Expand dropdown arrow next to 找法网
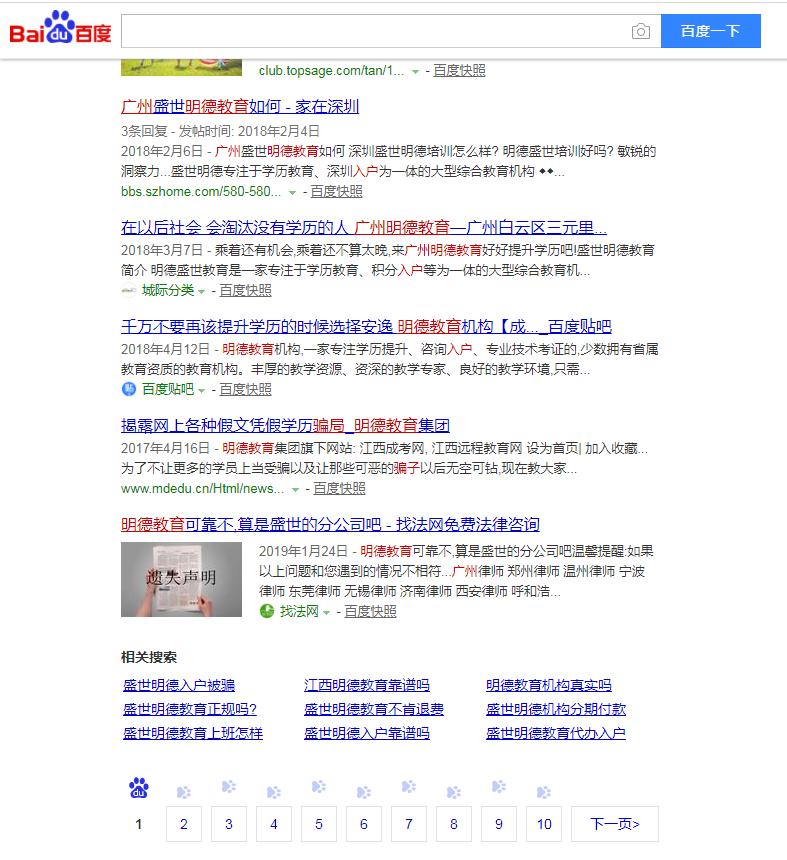Viewport: 787px width, 860px height. coord(326,613)
